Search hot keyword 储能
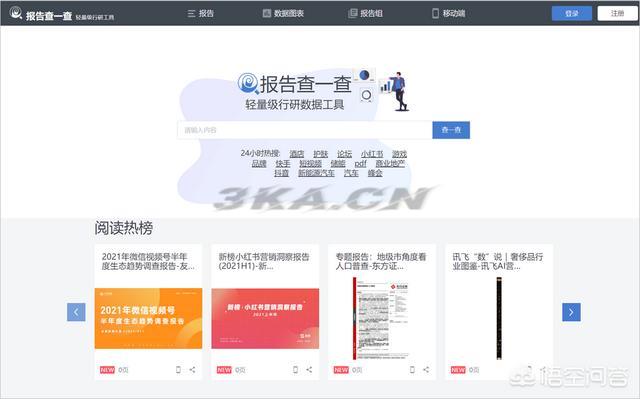Viewport: 640px width, 399px height. [x=338, y=164]
